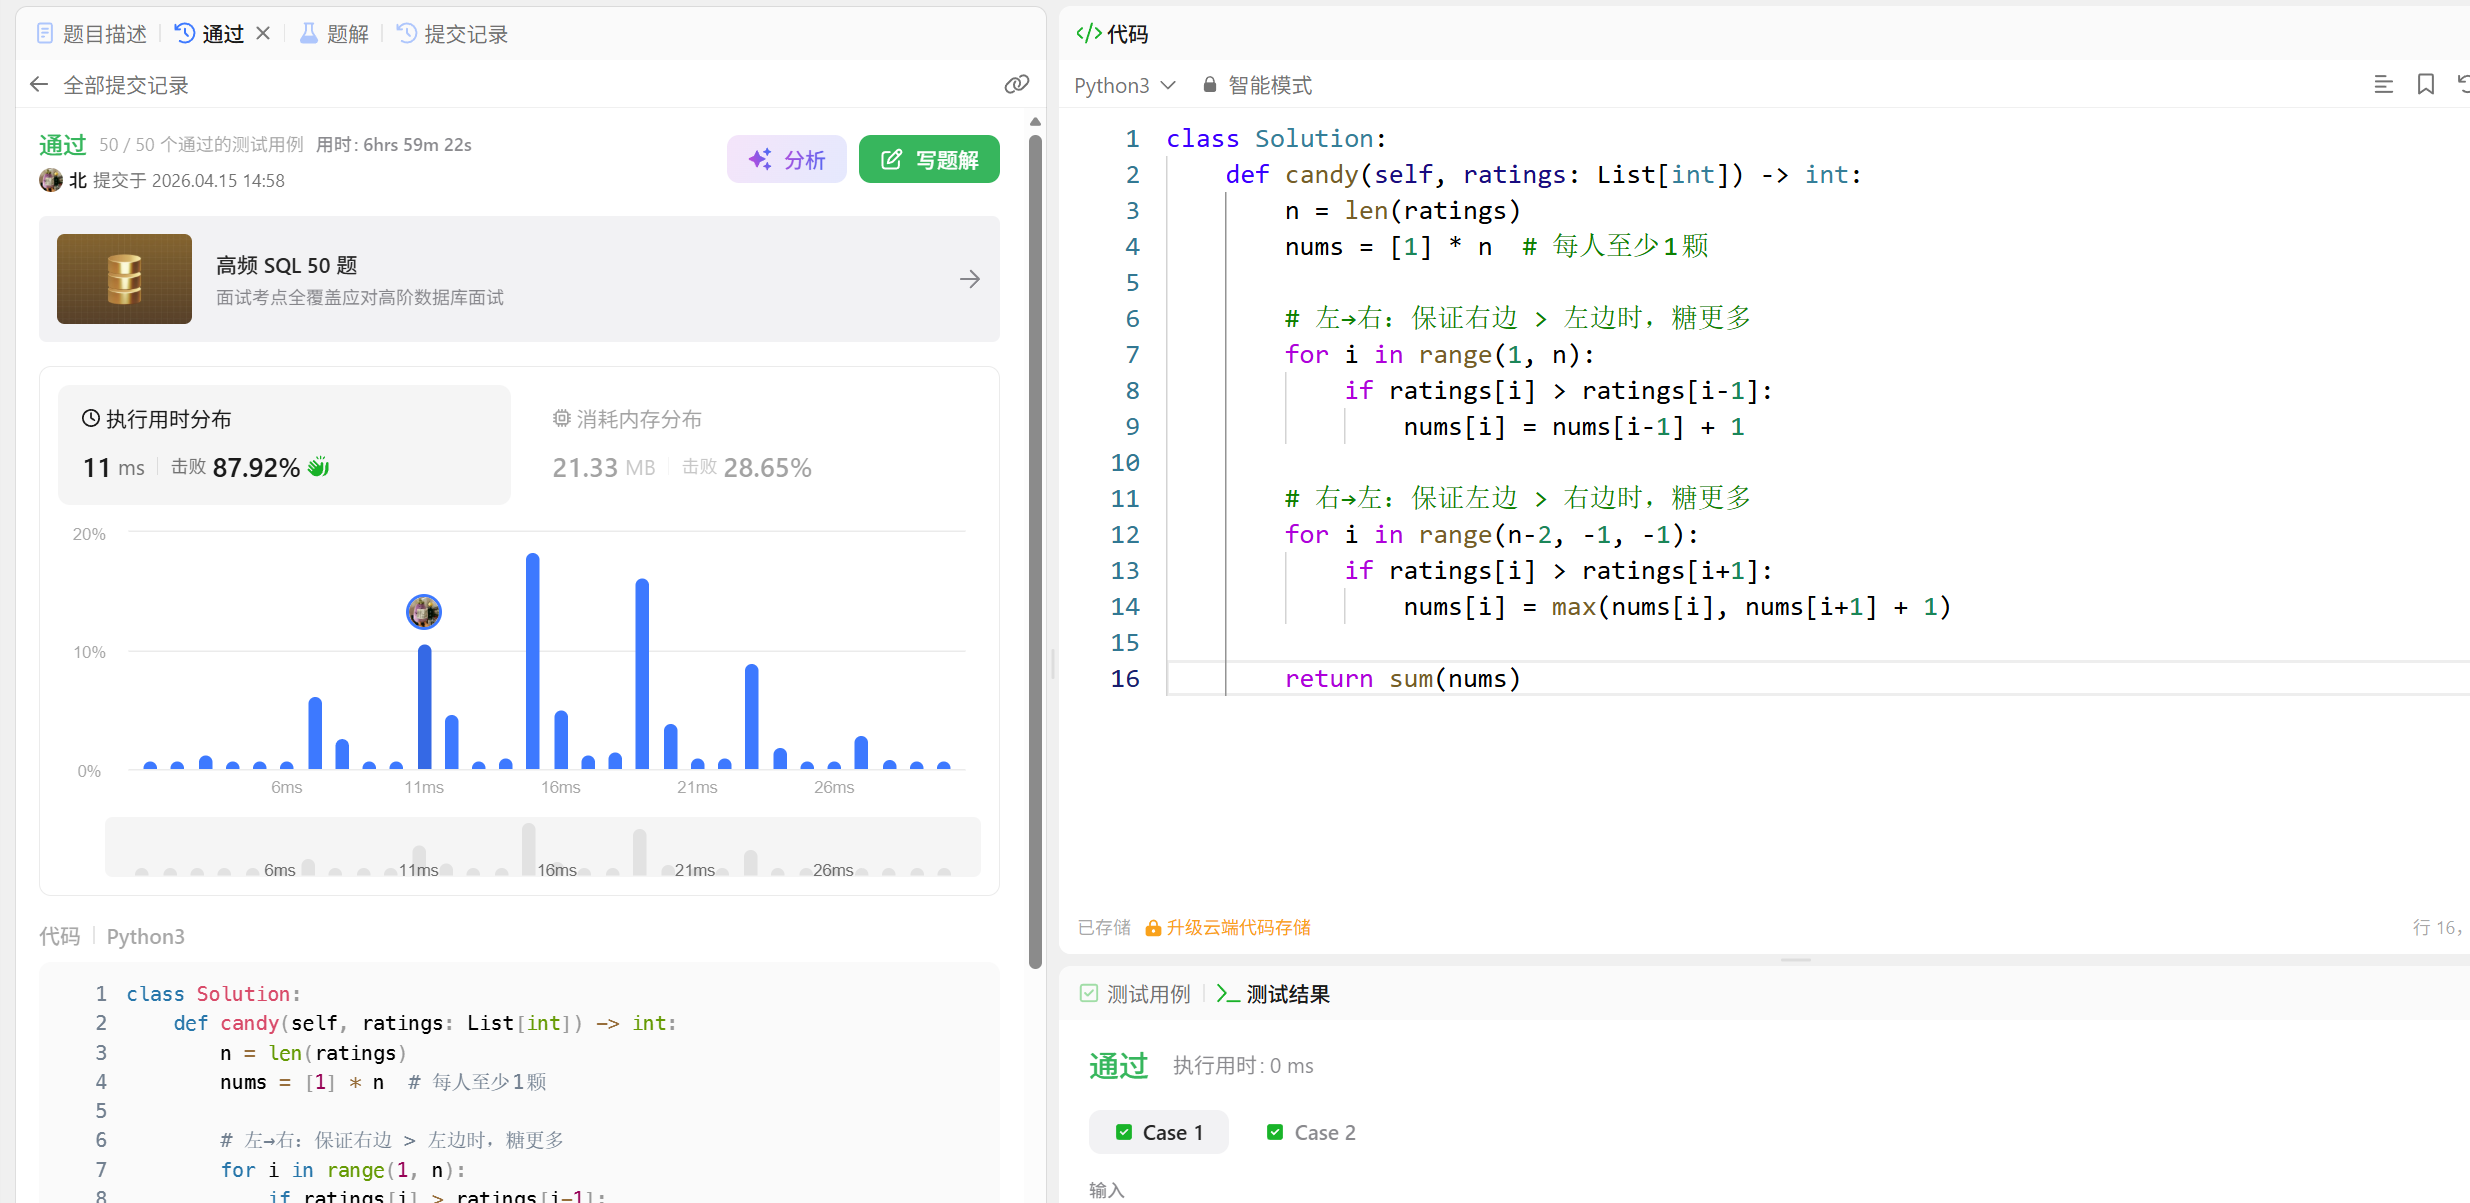The image size is (2470, 1203).
Task: Click the format code icon in editor toolbar
Action: (x=2383, y=85)
